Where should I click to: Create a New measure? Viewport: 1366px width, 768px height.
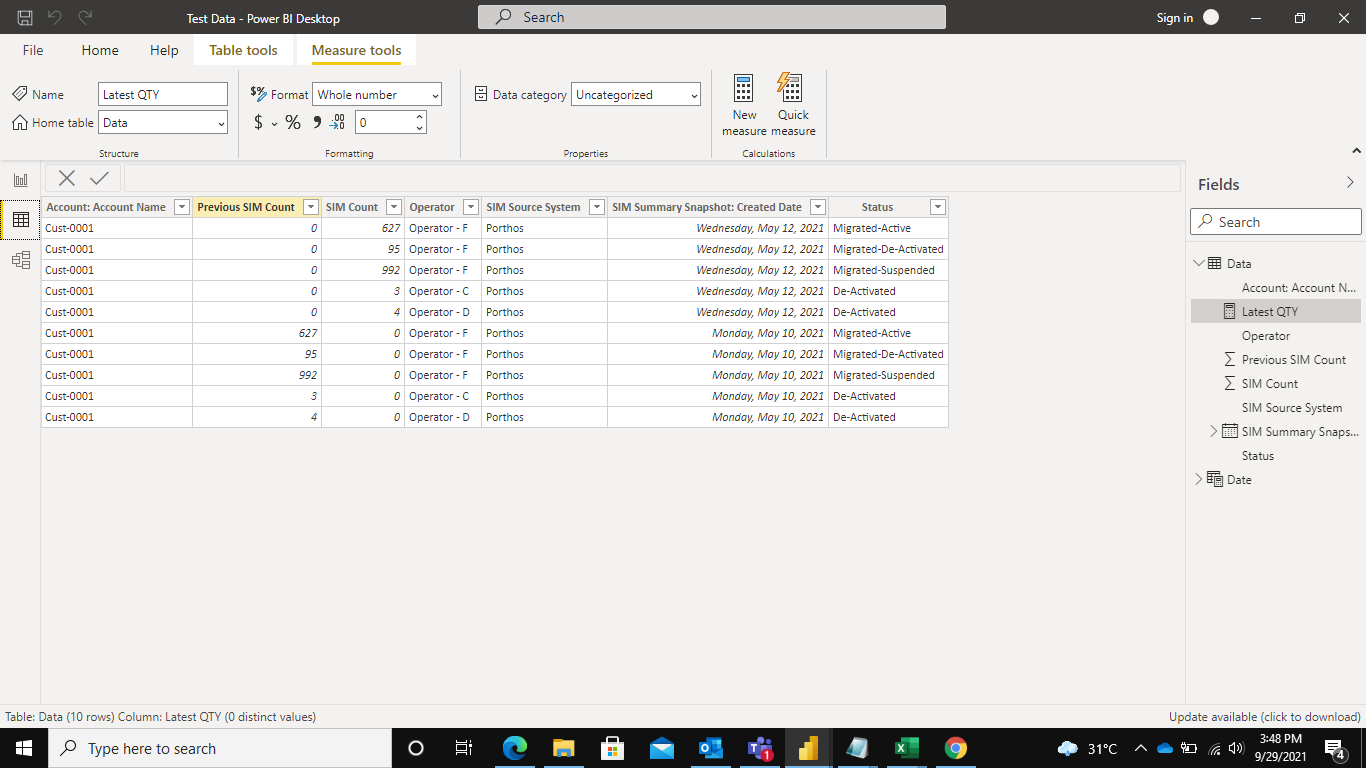tap(744, 105)
